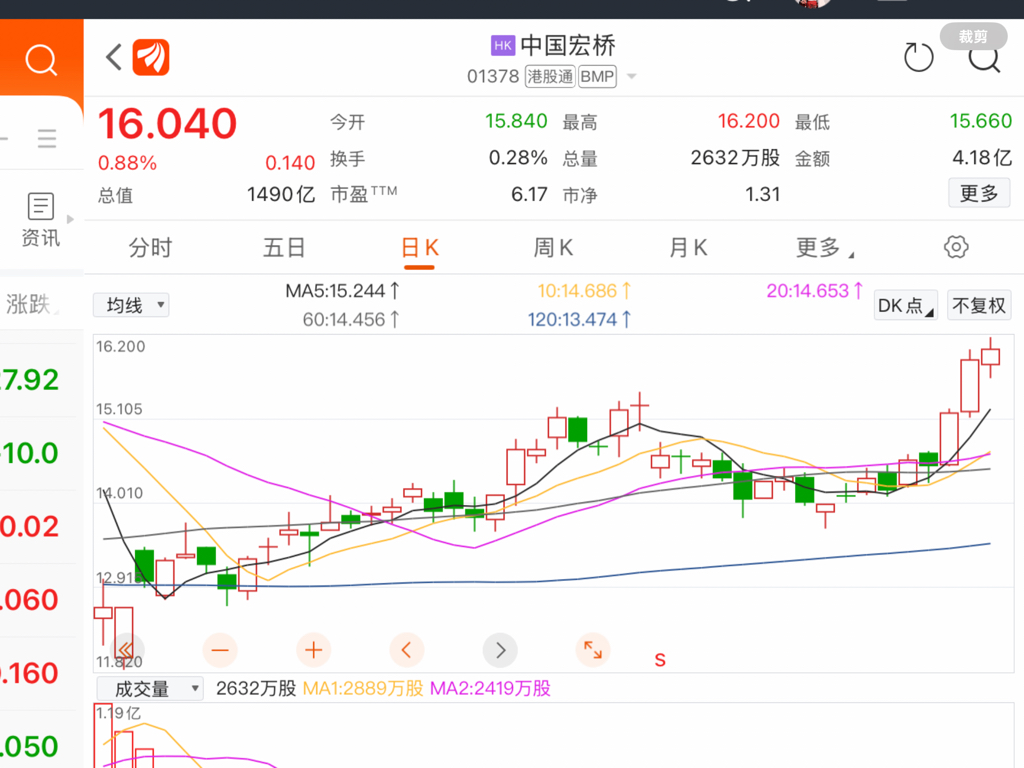Click the latest candlestick on chart
The width and height of the screenshot is (1024, 768).
click(x=991, y=357)
